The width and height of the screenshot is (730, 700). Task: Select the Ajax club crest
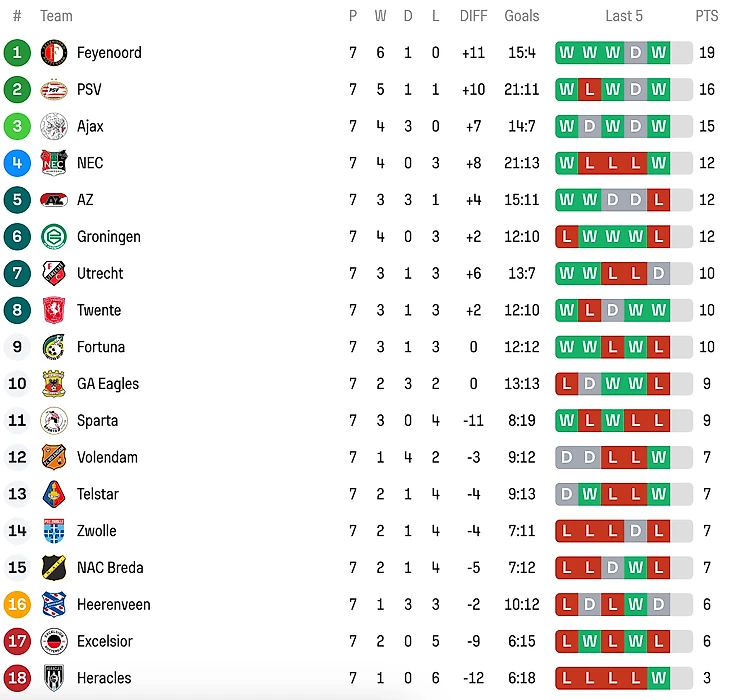click(x=54, y=127)
